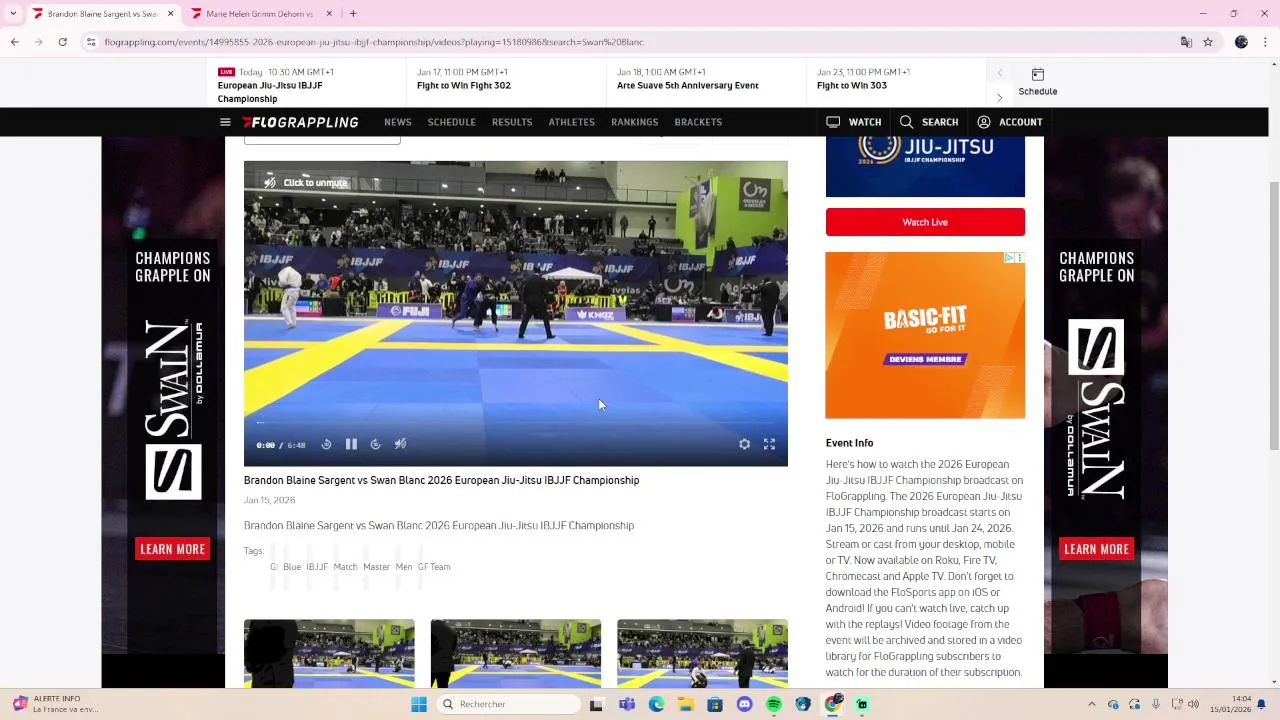Screen dimensions: 1280x720
Task: Close the Brandon Blaine Sargent tab
Action: (x=170, y=14)
